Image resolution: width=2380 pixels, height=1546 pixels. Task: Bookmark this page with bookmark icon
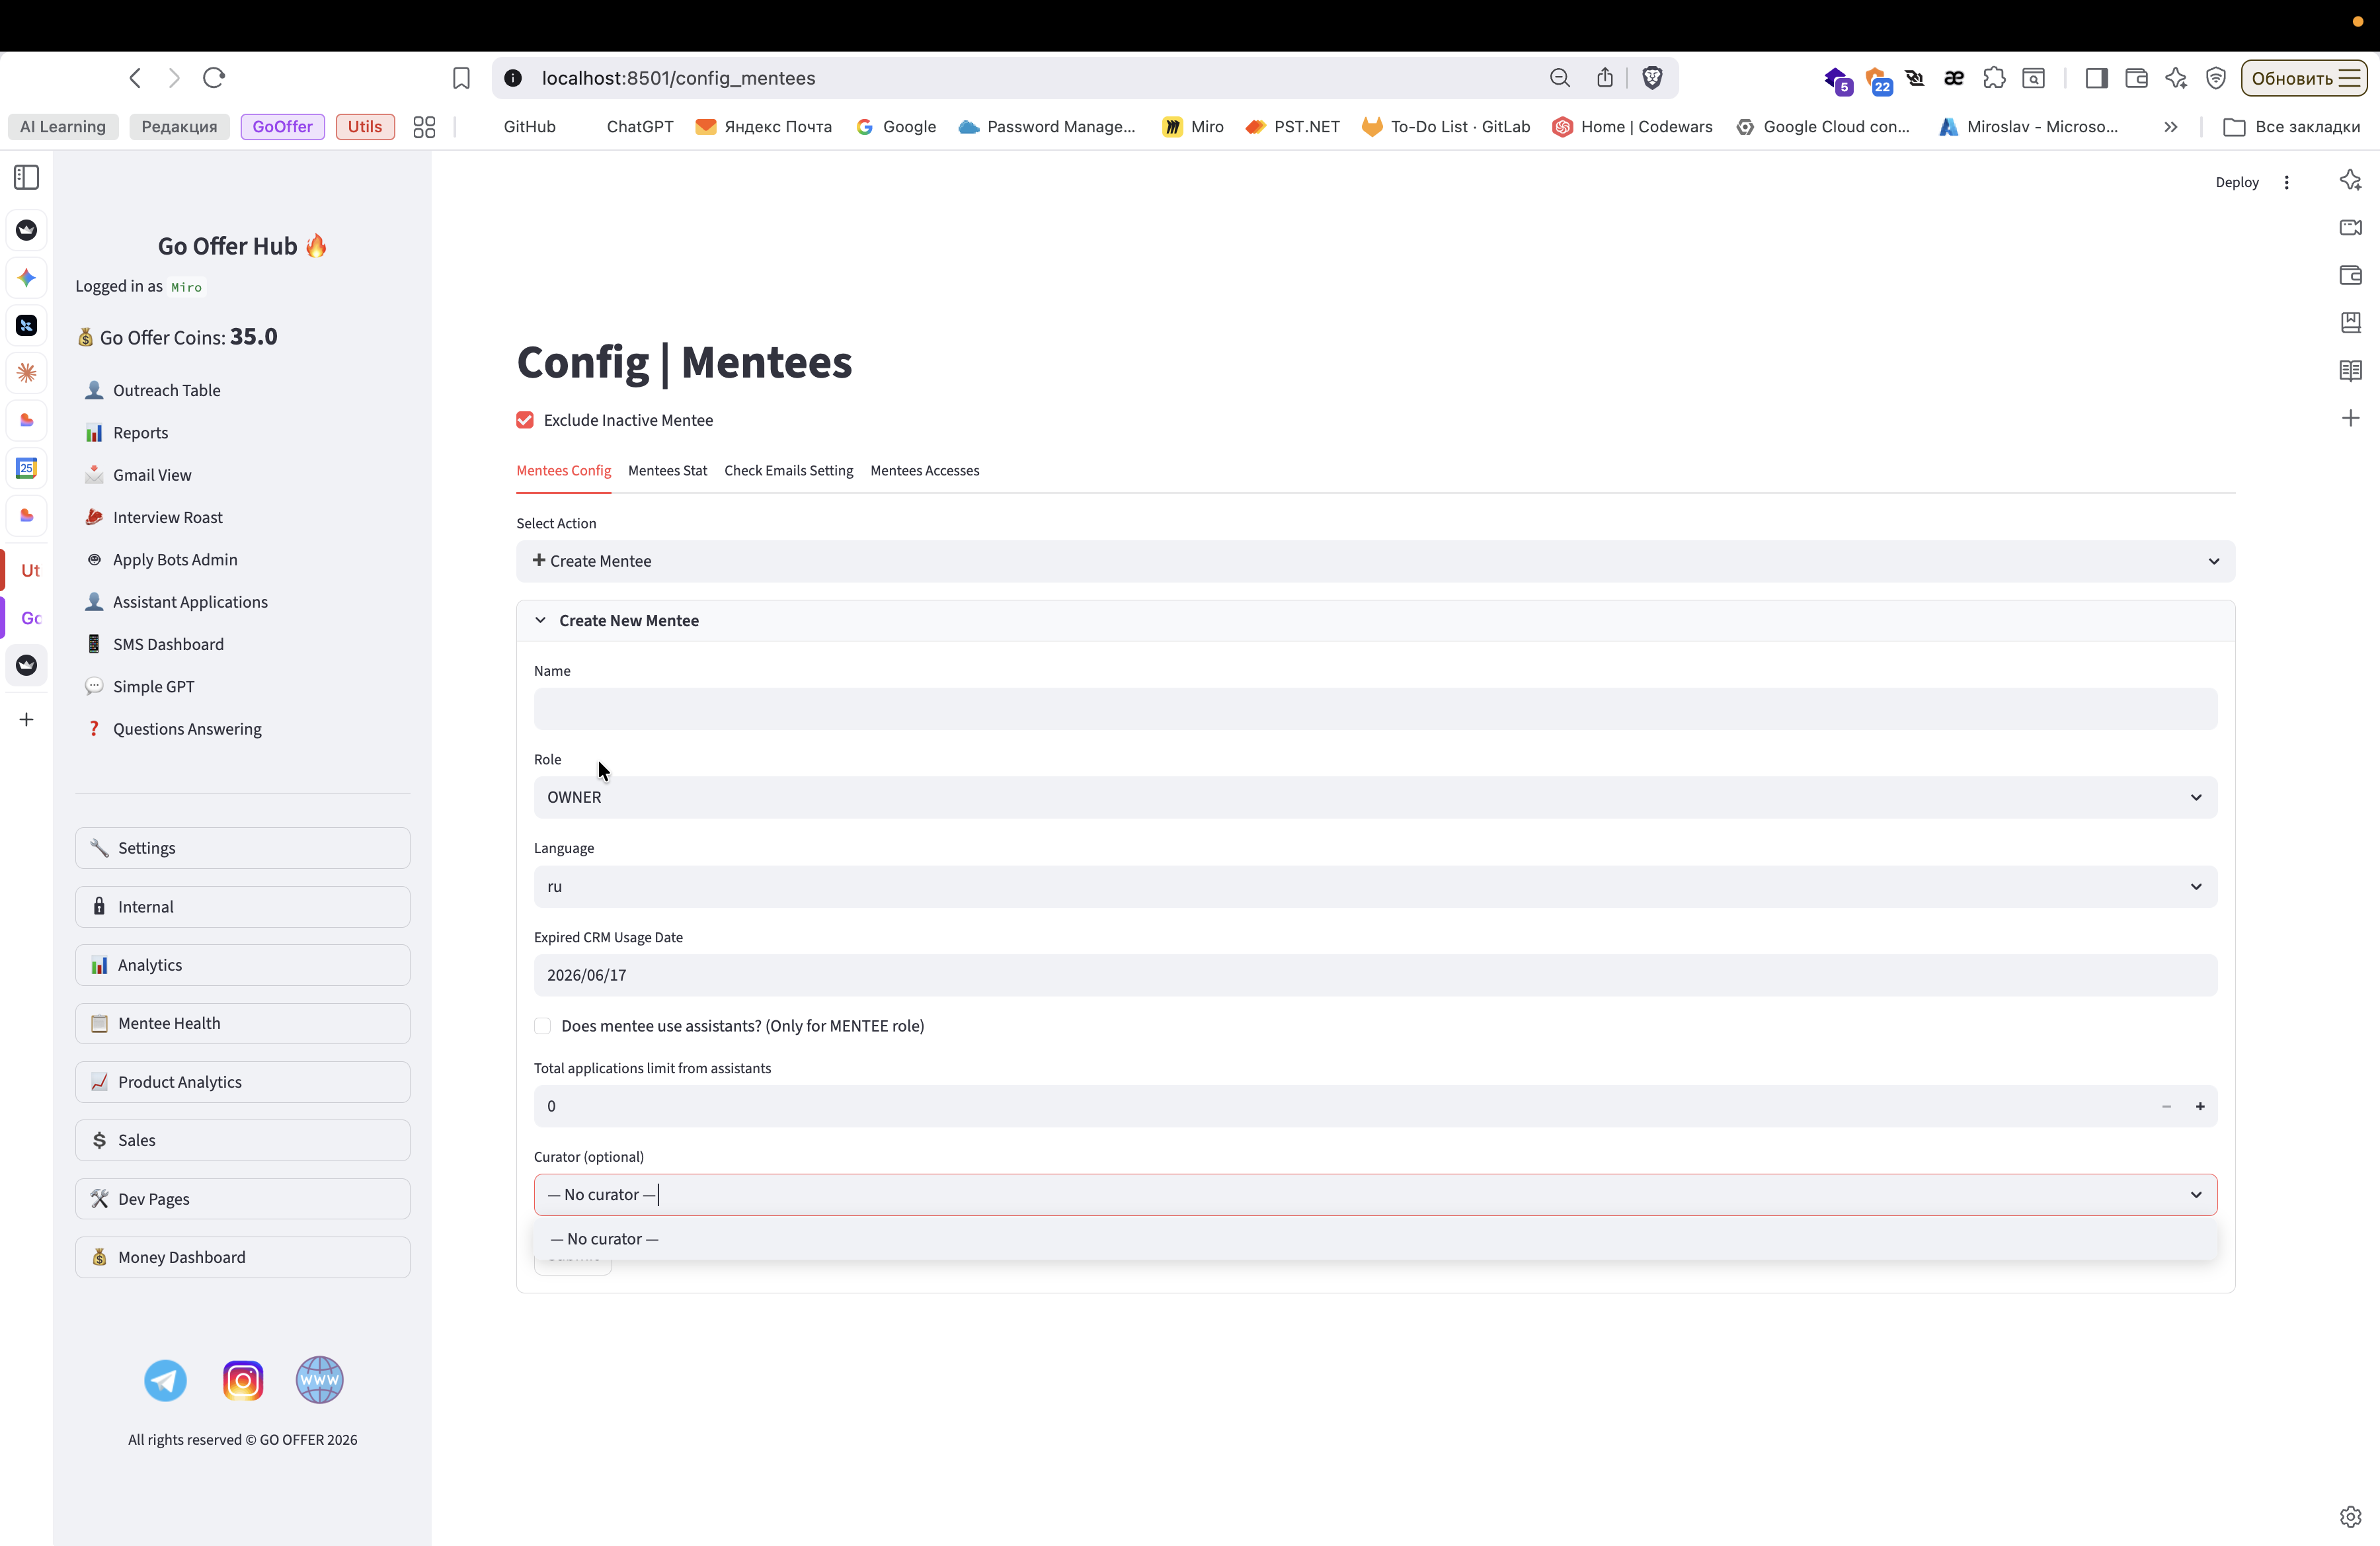[461, 78]
